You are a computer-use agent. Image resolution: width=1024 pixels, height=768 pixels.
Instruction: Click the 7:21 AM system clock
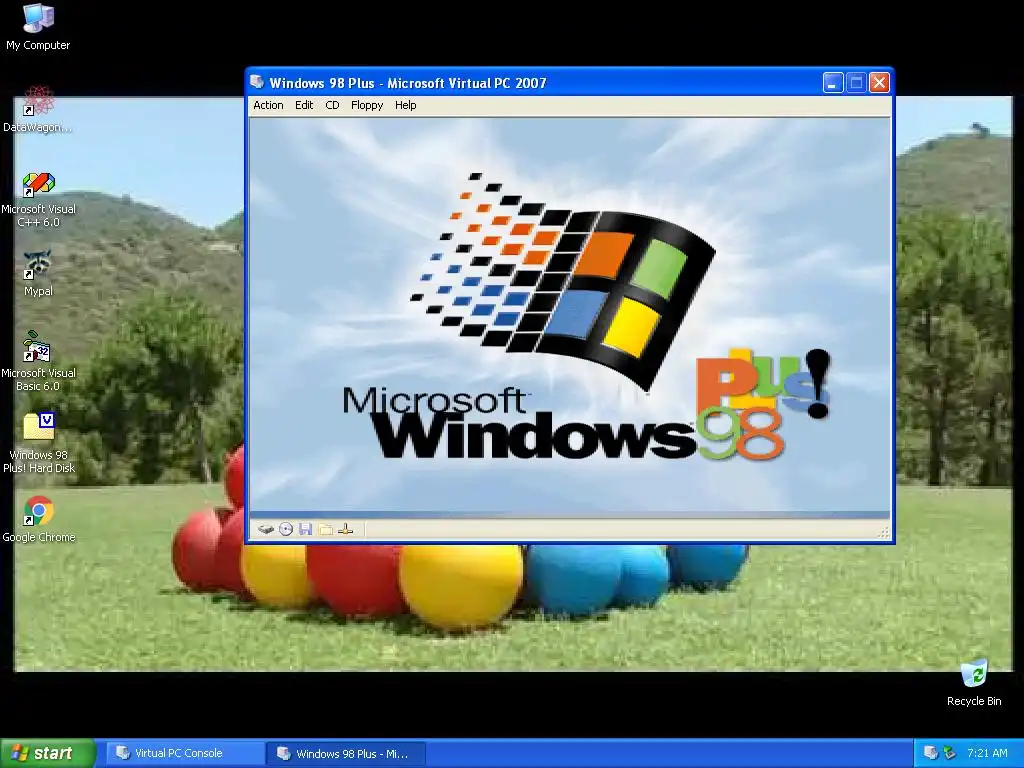pyautogui.click(x=987, y=753)
